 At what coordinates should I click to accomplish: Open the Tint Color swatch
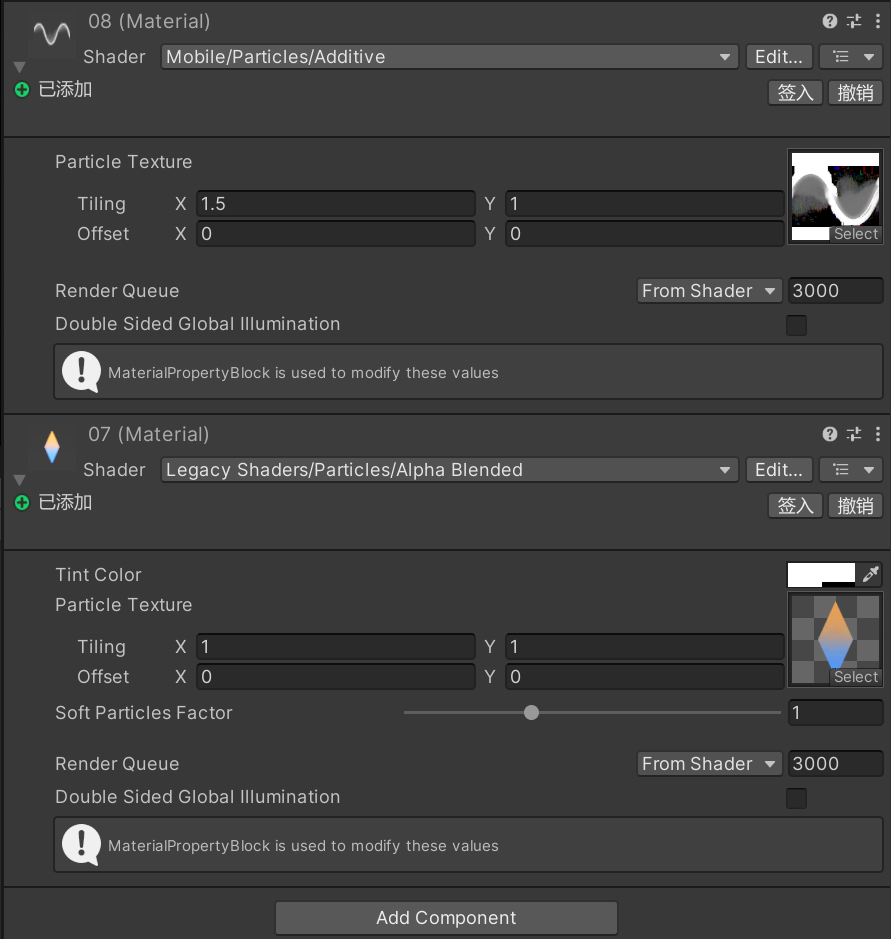click(x=821, y=575)
